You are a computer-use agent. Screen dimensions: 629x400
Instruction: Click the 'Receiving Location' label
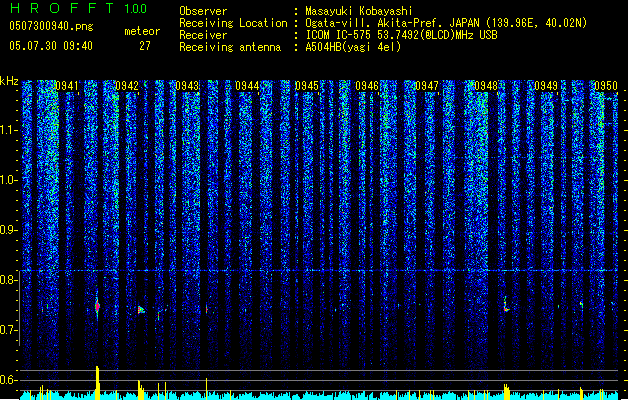pos(233,23)
